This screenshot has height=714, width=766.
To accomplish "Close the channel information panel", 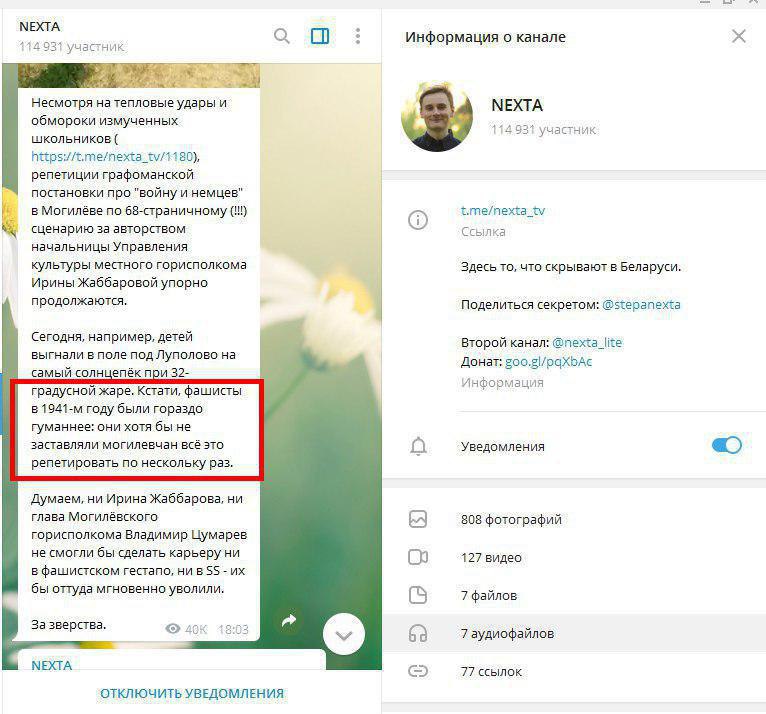I will click(x=739, y=36).
